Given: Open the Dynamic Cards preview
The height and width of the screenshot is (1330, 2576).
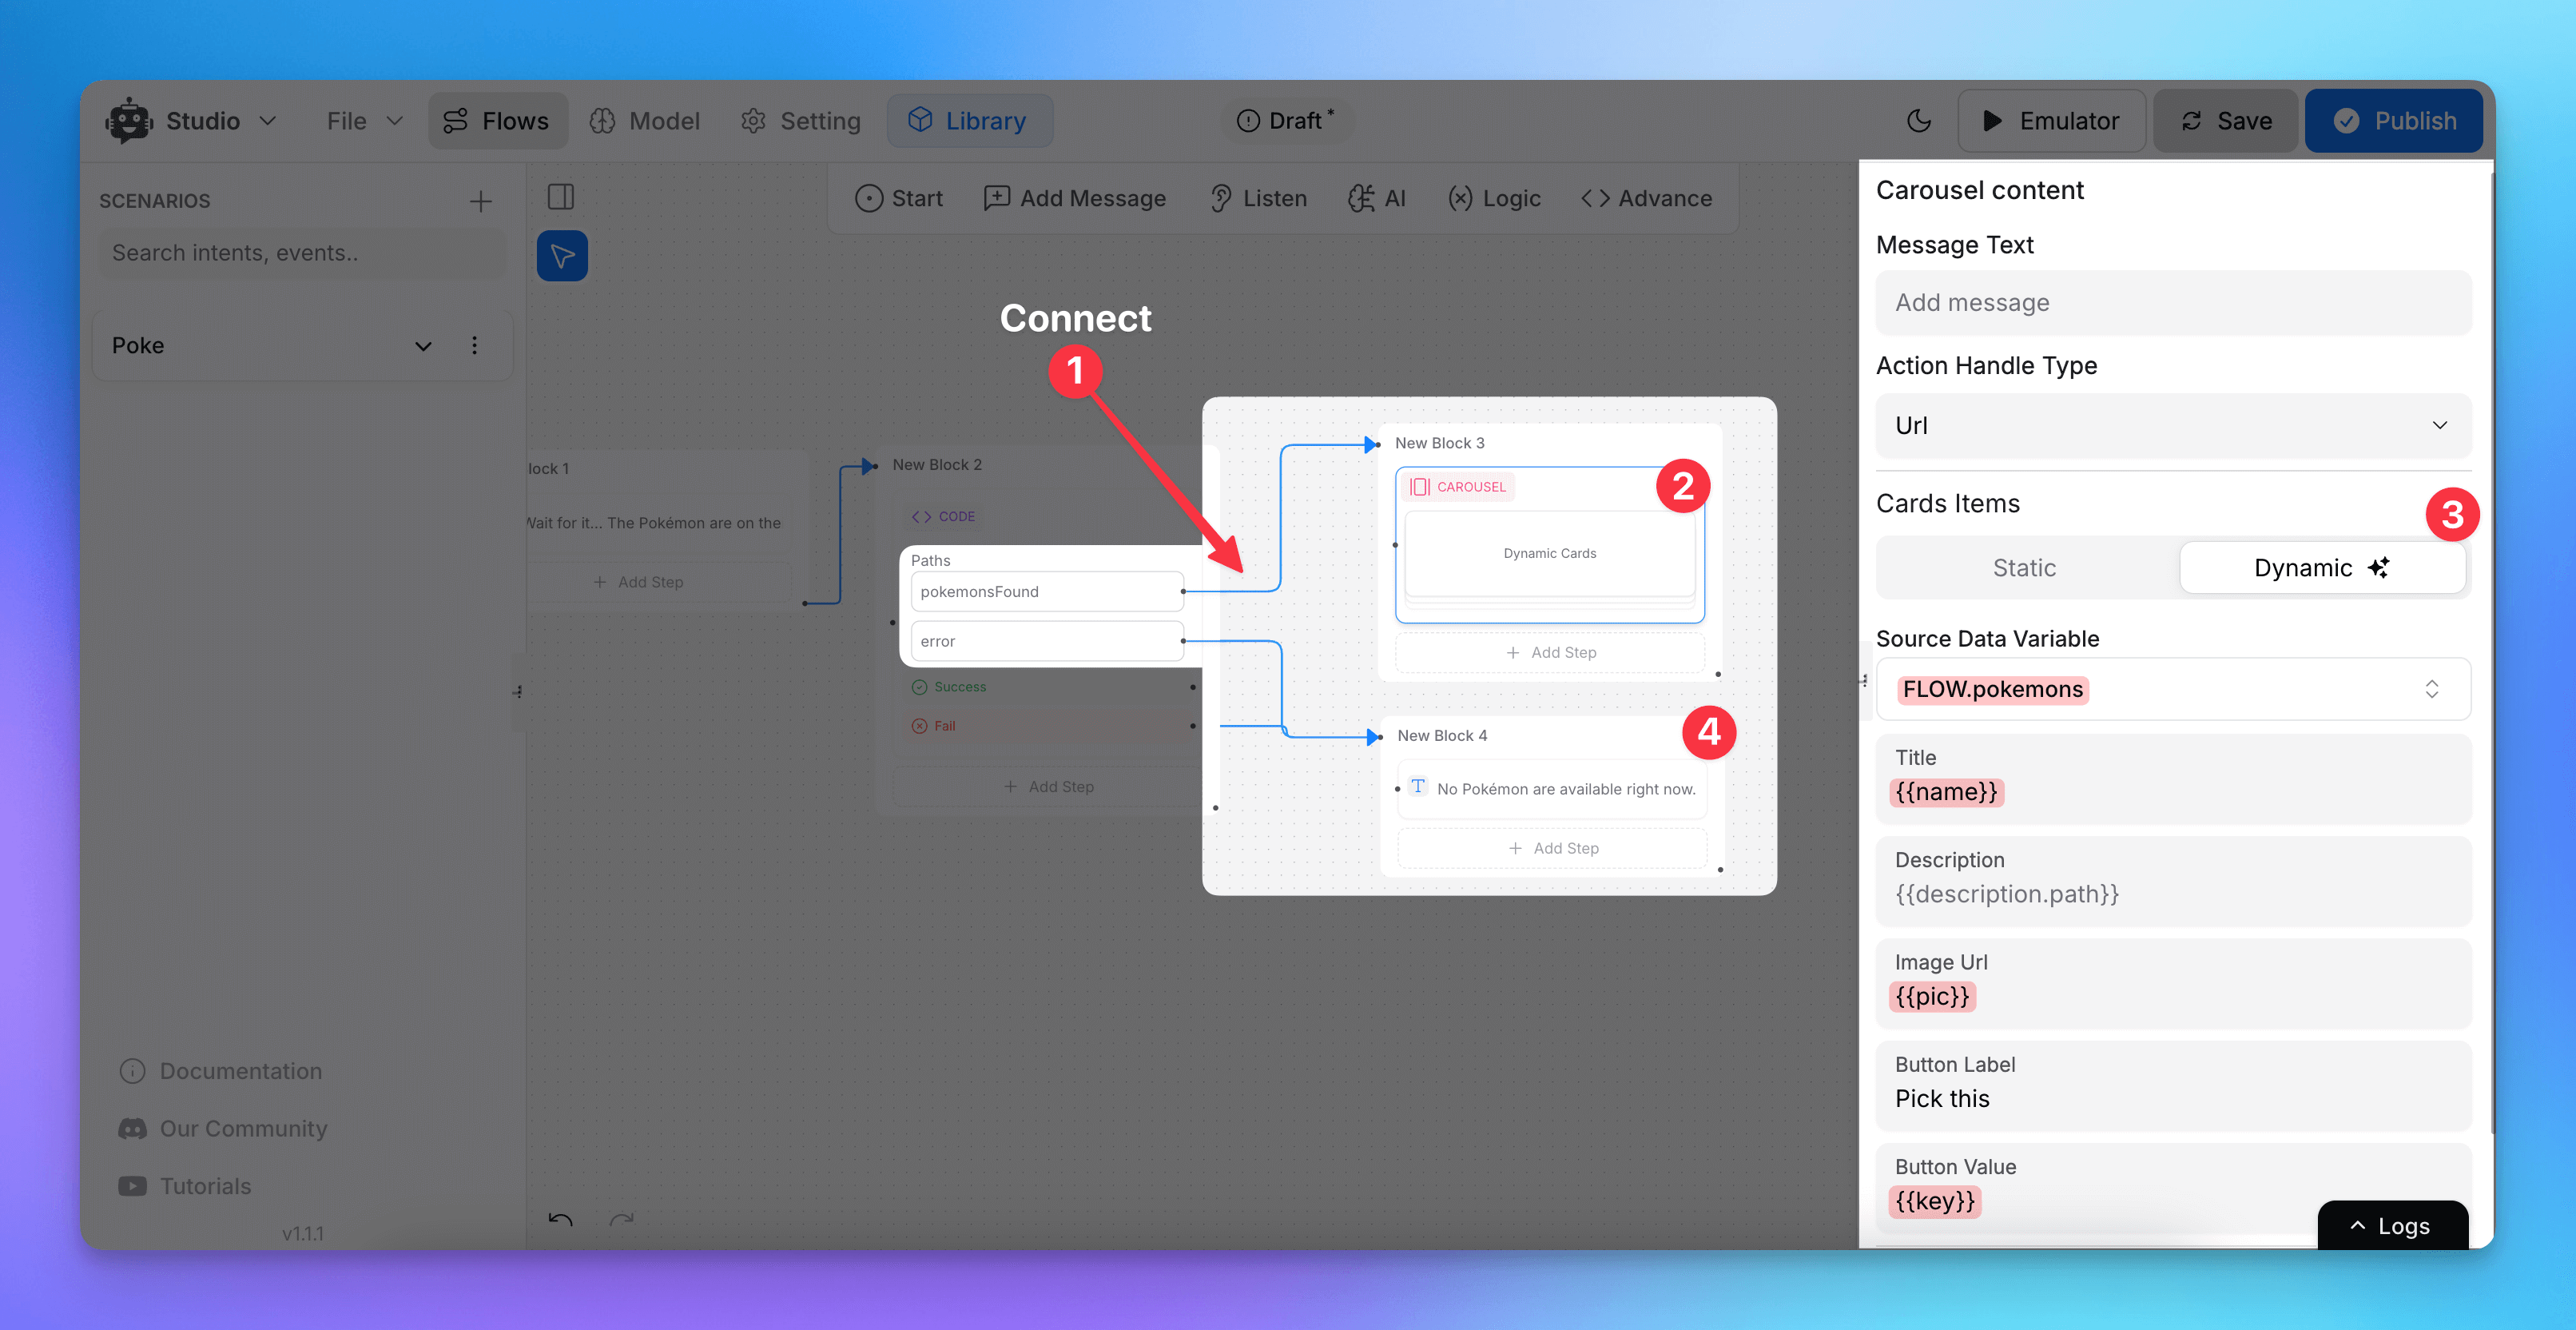Looking at the screenshot, I should coord(1550,553).
